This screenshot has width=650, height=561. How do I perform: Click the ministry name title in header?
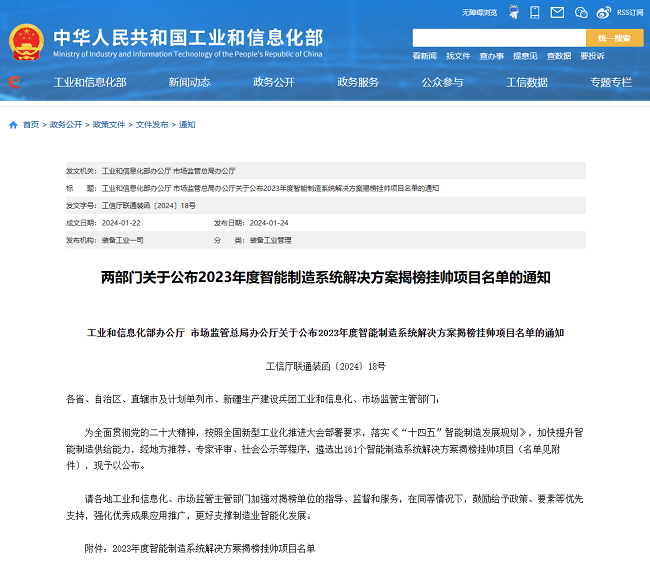click(x=188, y=38)
